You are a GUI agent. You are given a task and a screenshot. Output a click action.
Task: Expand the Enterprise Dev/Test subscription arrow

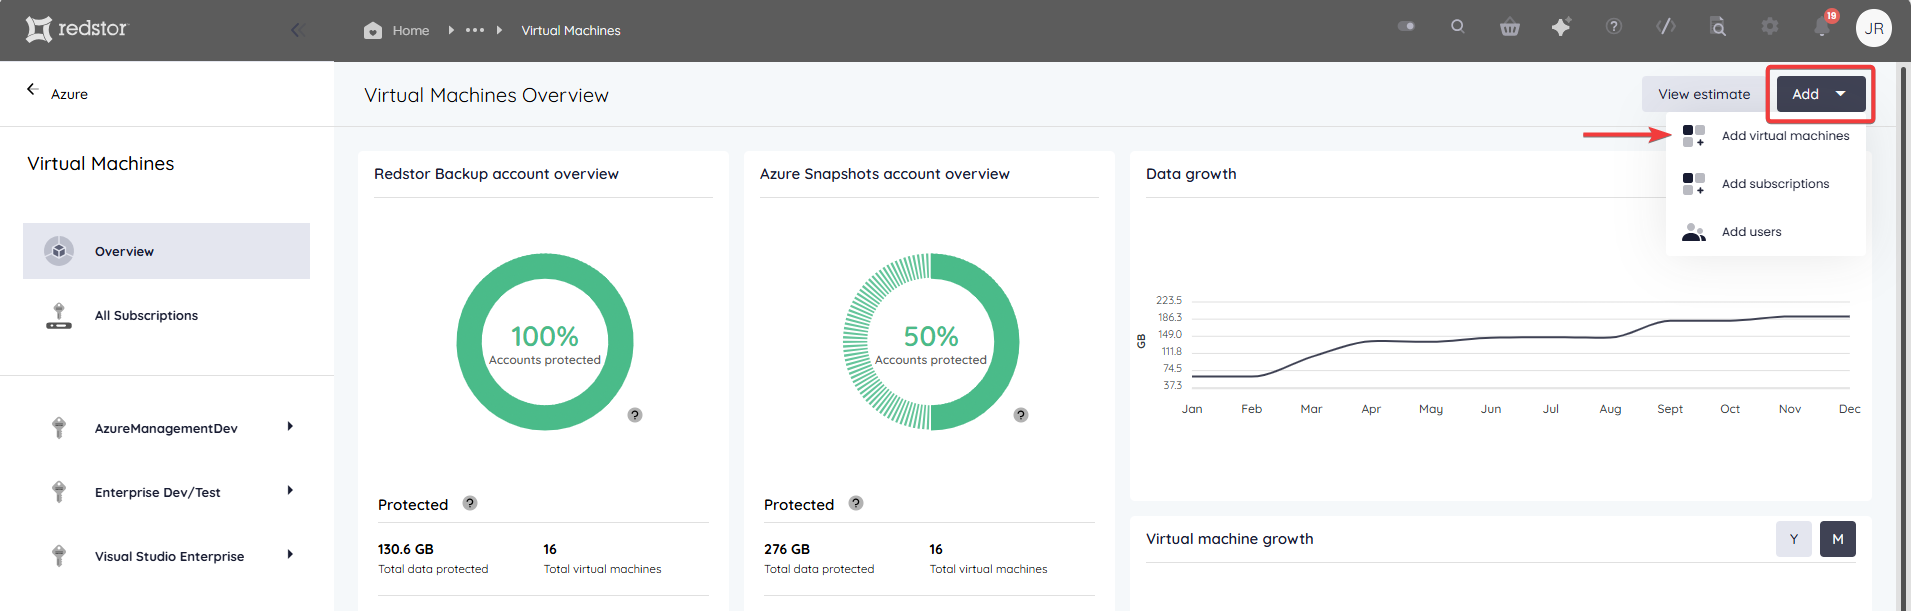coord(290,491)
